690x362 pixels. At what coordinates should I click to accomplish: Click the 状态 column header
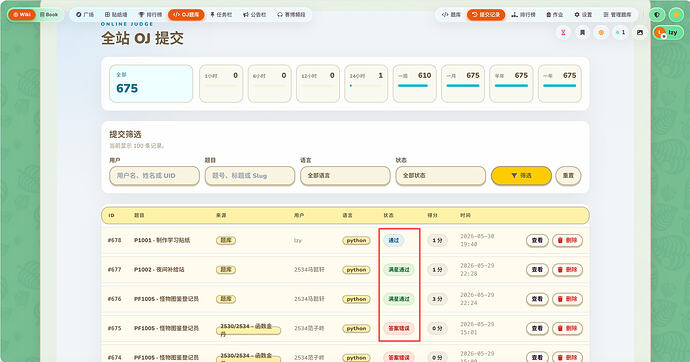pos(388,216)
